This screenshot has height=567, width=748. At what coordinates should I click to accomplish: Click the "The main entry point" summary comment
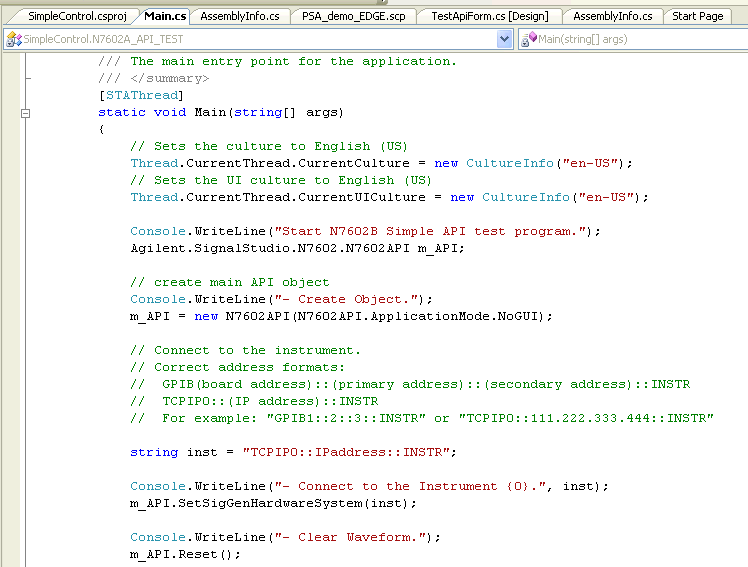click(x=277, y=62)
